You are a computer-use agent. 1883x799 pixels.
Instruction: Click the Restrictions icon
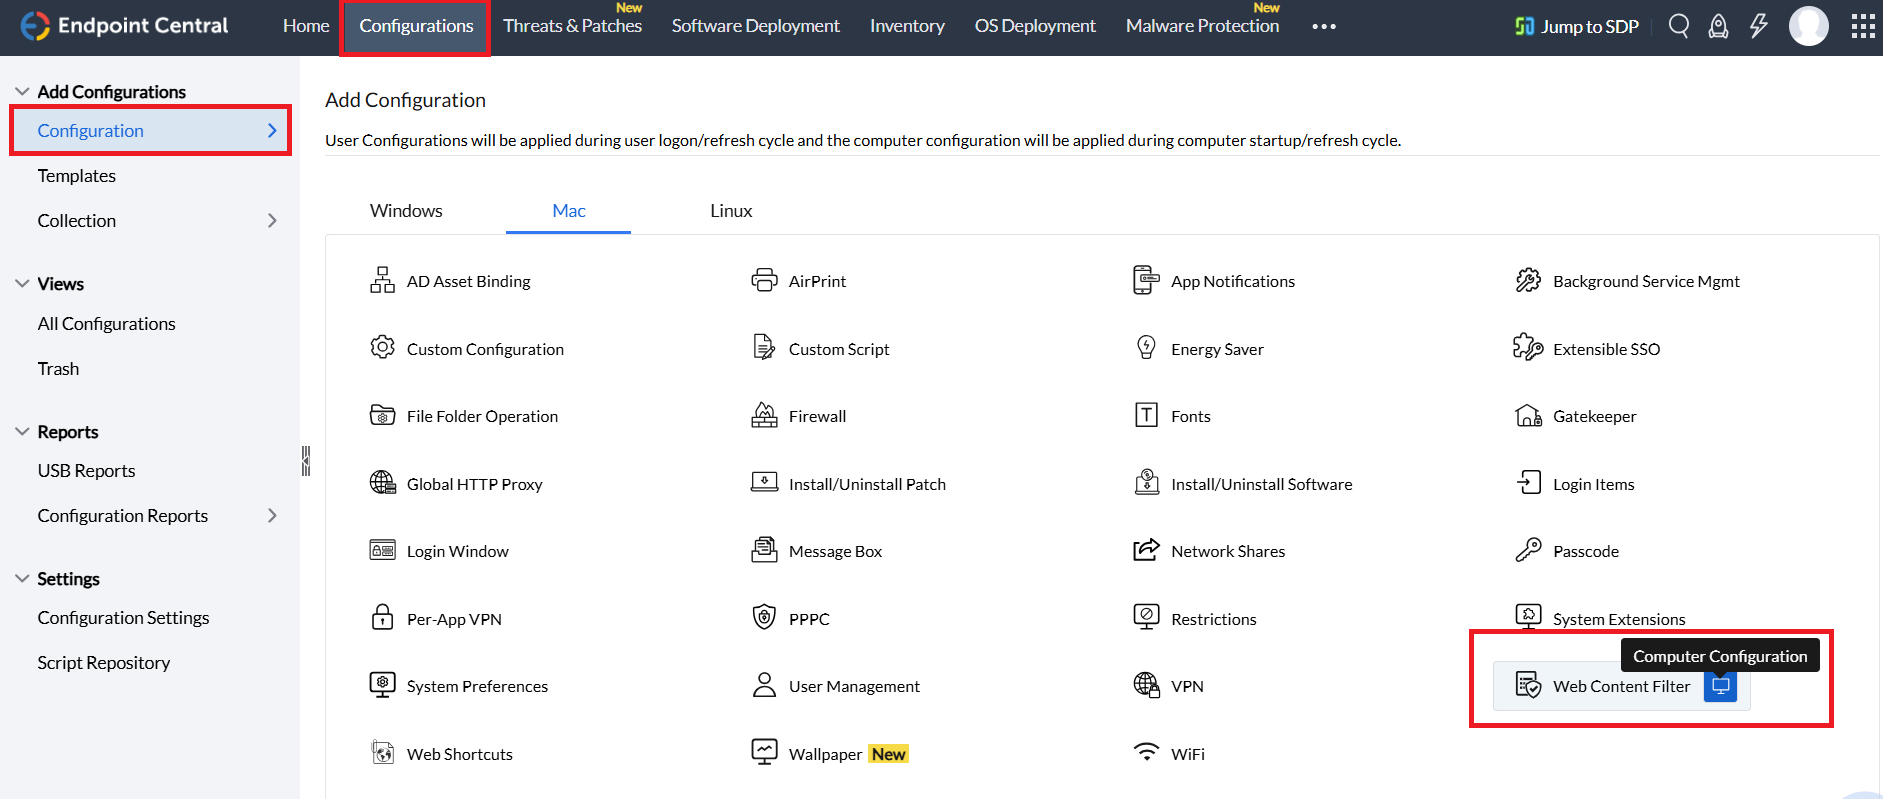1146,617
